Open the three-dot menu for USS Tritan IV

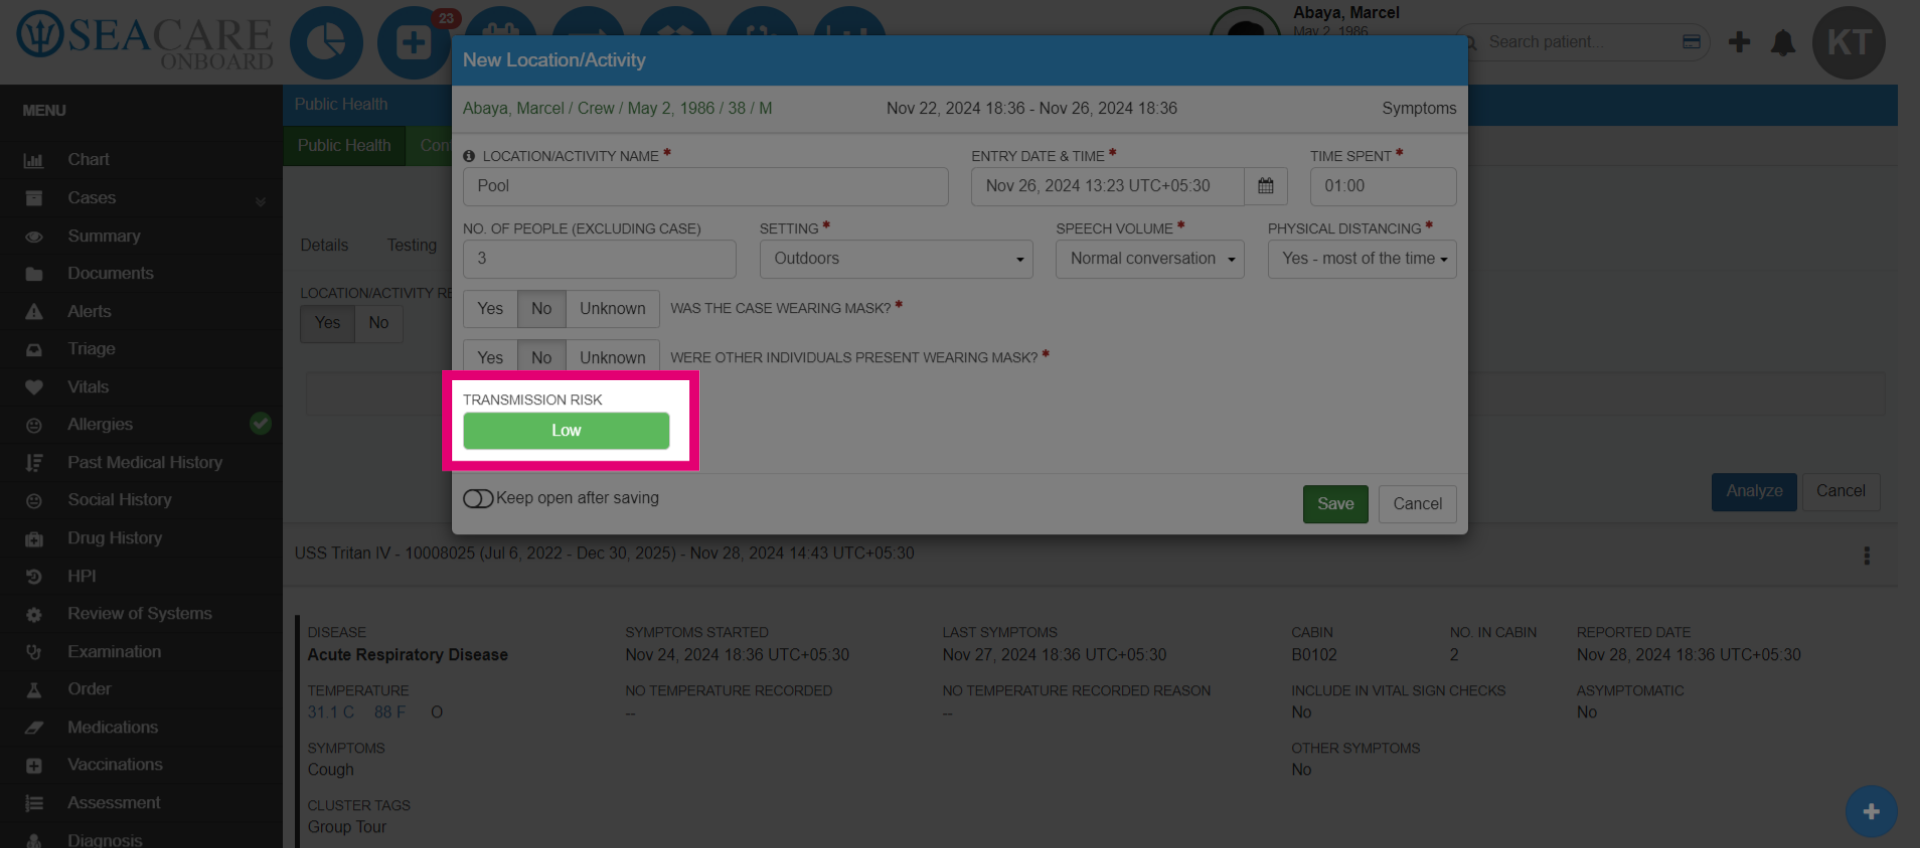pos(1866,555)
